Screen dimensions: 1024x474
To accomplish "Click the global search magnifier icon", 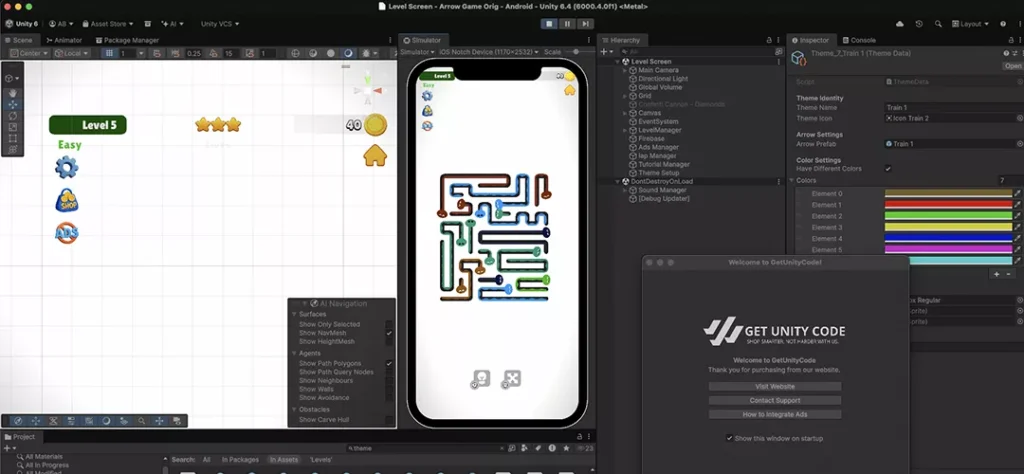I will [x=938, y=24].
